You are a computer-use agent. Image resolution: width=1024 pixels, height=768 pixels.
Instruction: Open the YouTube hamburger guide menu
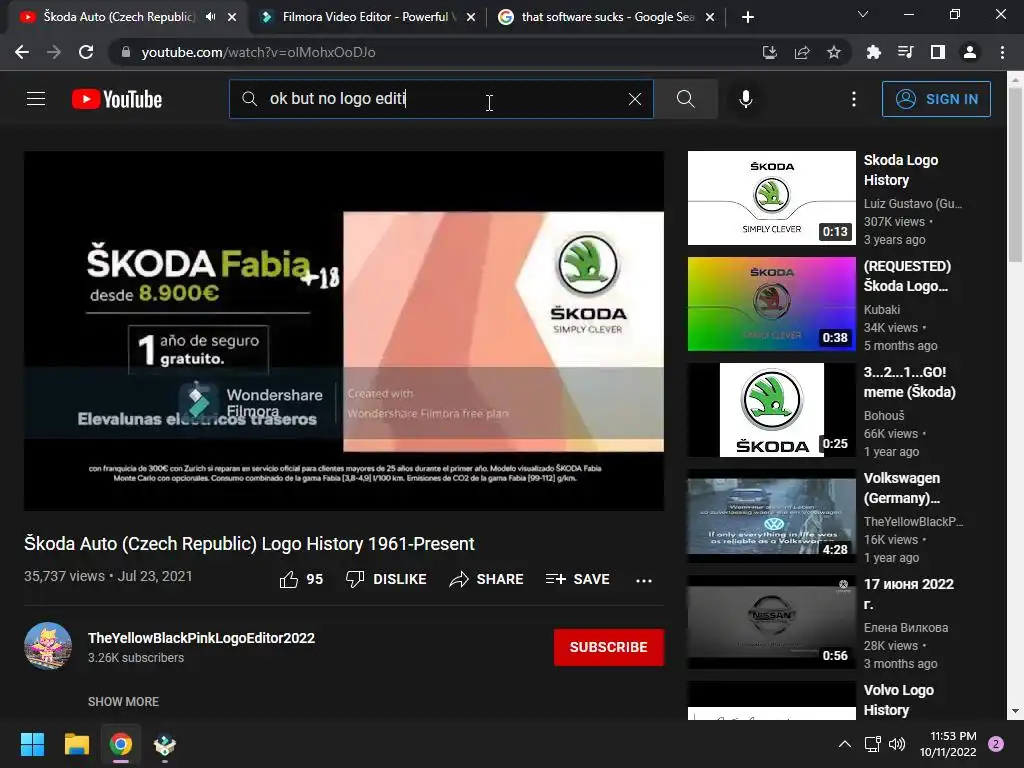point(36,99)
